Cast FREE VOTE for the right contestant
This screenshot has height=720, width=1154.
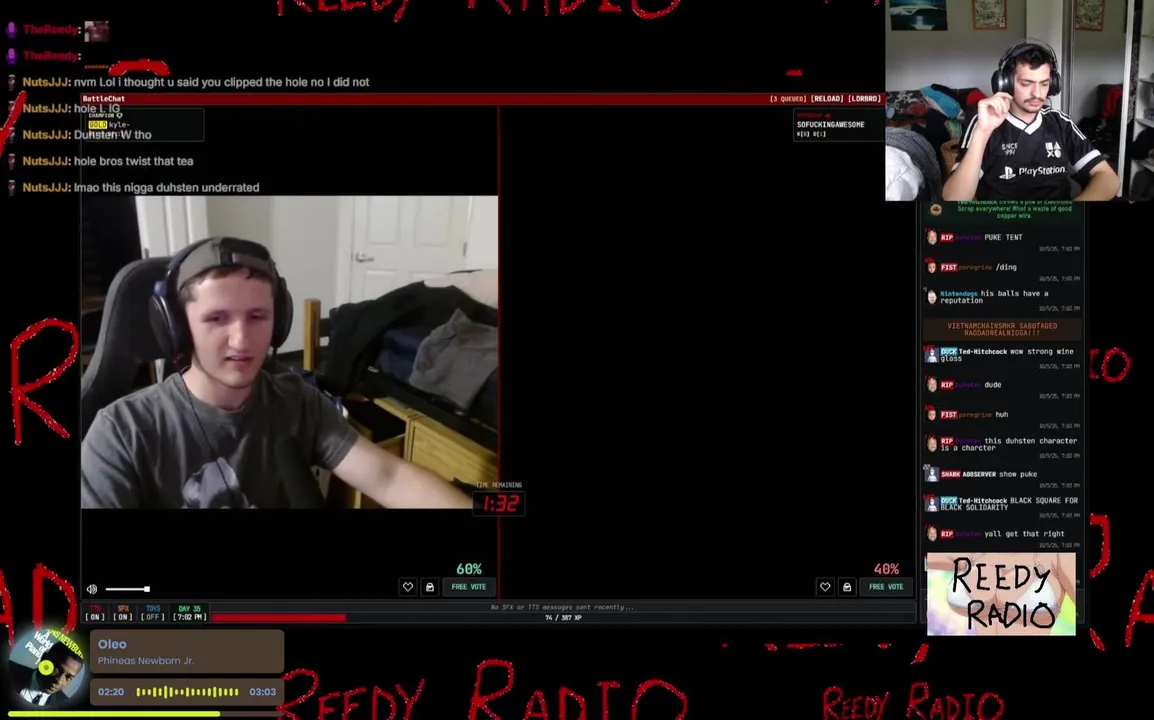pos(886,587)
